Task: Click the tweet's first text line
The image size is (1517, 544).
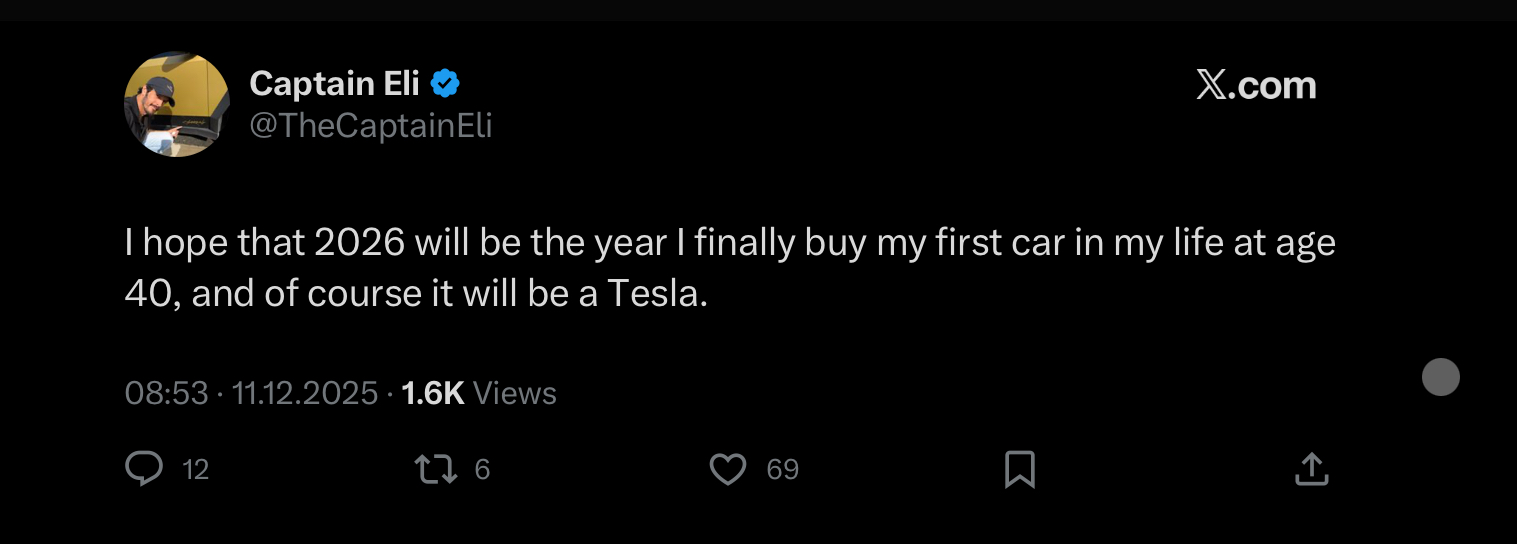Action: pos(730,244)
